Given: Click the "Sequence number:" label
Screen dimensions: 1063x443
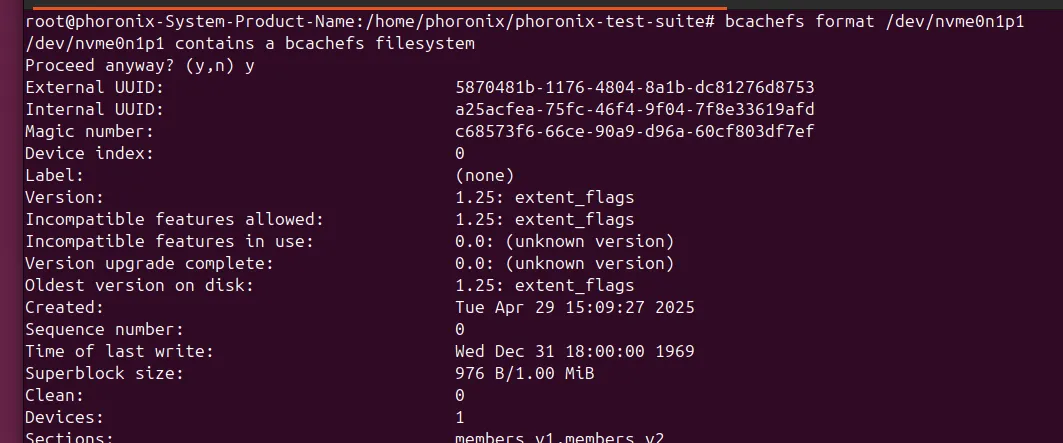Looking at the screenshot, I should click(104, 329).
